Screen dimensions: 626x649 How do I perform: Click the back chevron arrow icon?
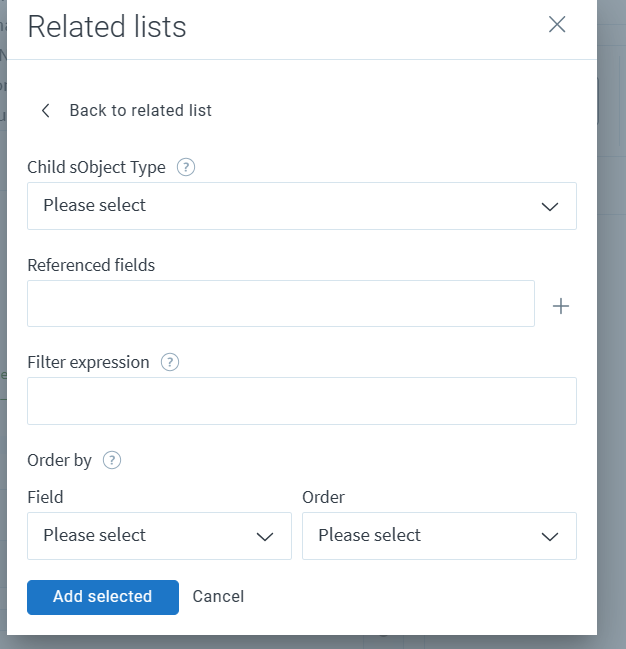pos(46,111)
